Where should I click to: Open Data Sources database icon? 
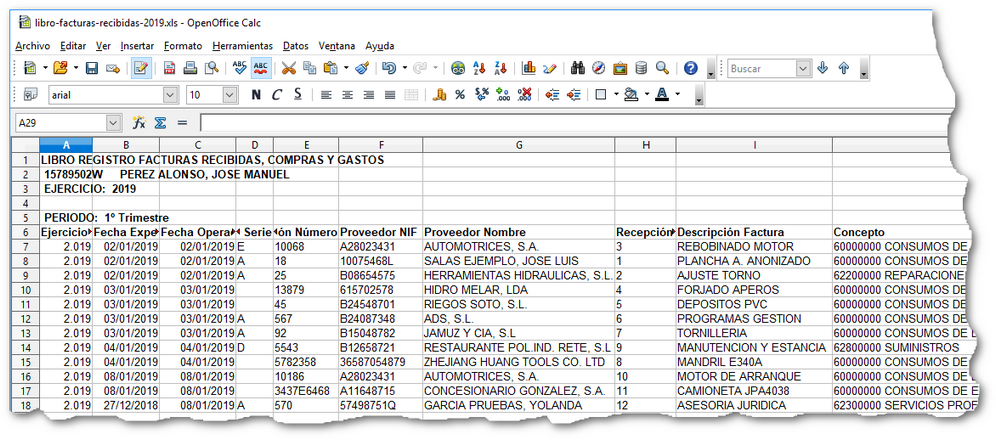point(642,68)
